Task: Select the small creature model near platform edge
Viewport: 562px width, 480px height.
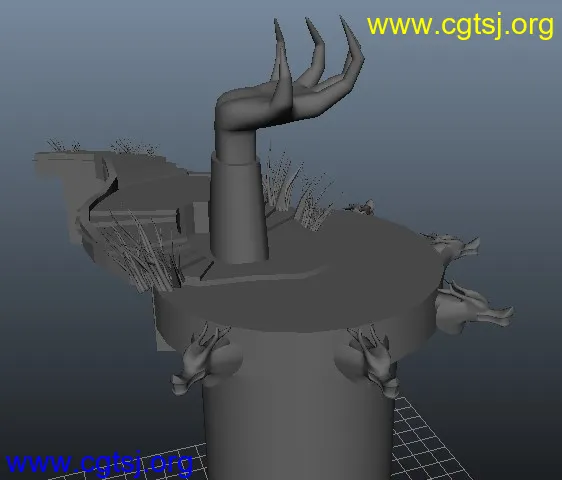Action: (361, 207)
